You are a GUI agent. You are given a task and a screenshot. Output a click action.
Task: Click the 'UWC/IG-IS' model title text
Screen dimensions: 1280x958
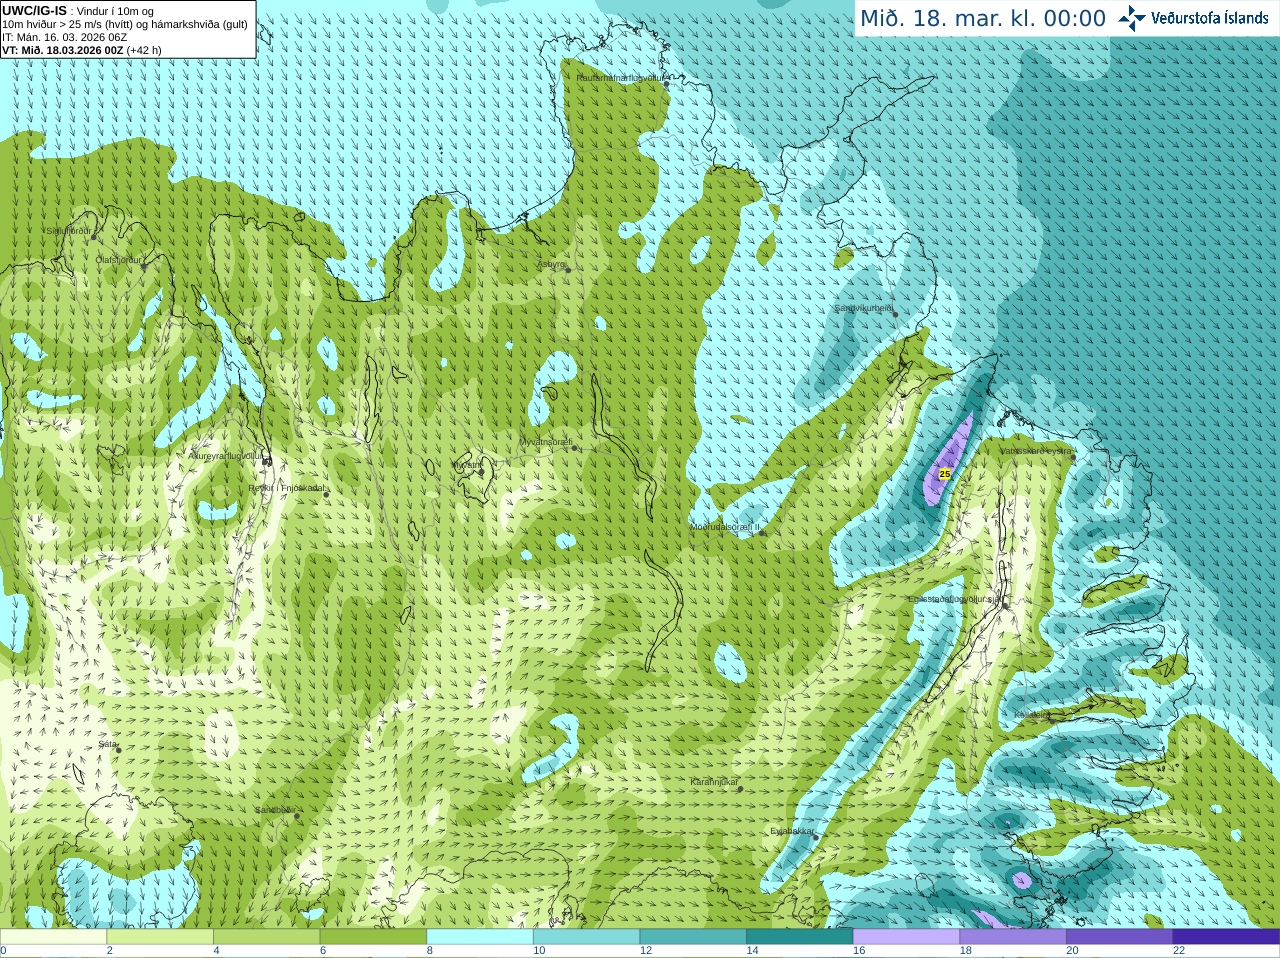tap(34, 10)
